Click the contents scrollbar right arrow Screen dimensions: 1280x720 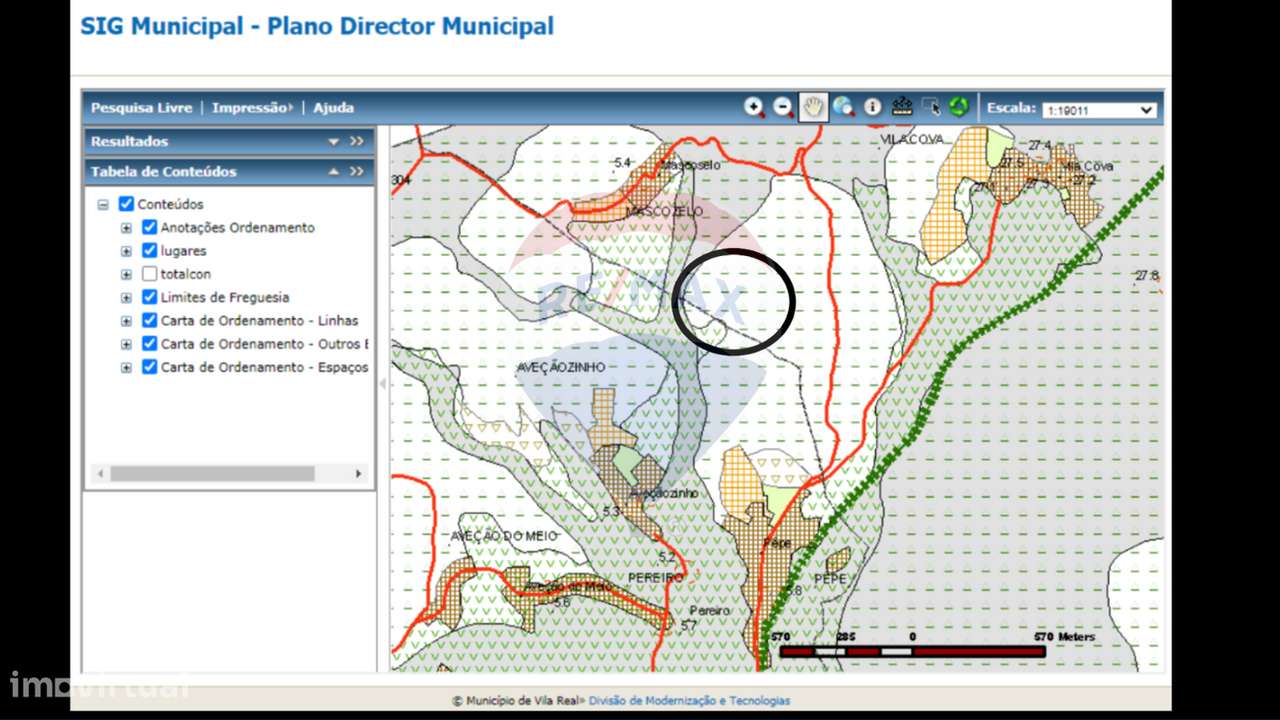pyautogui.click(x=359, y=473)
